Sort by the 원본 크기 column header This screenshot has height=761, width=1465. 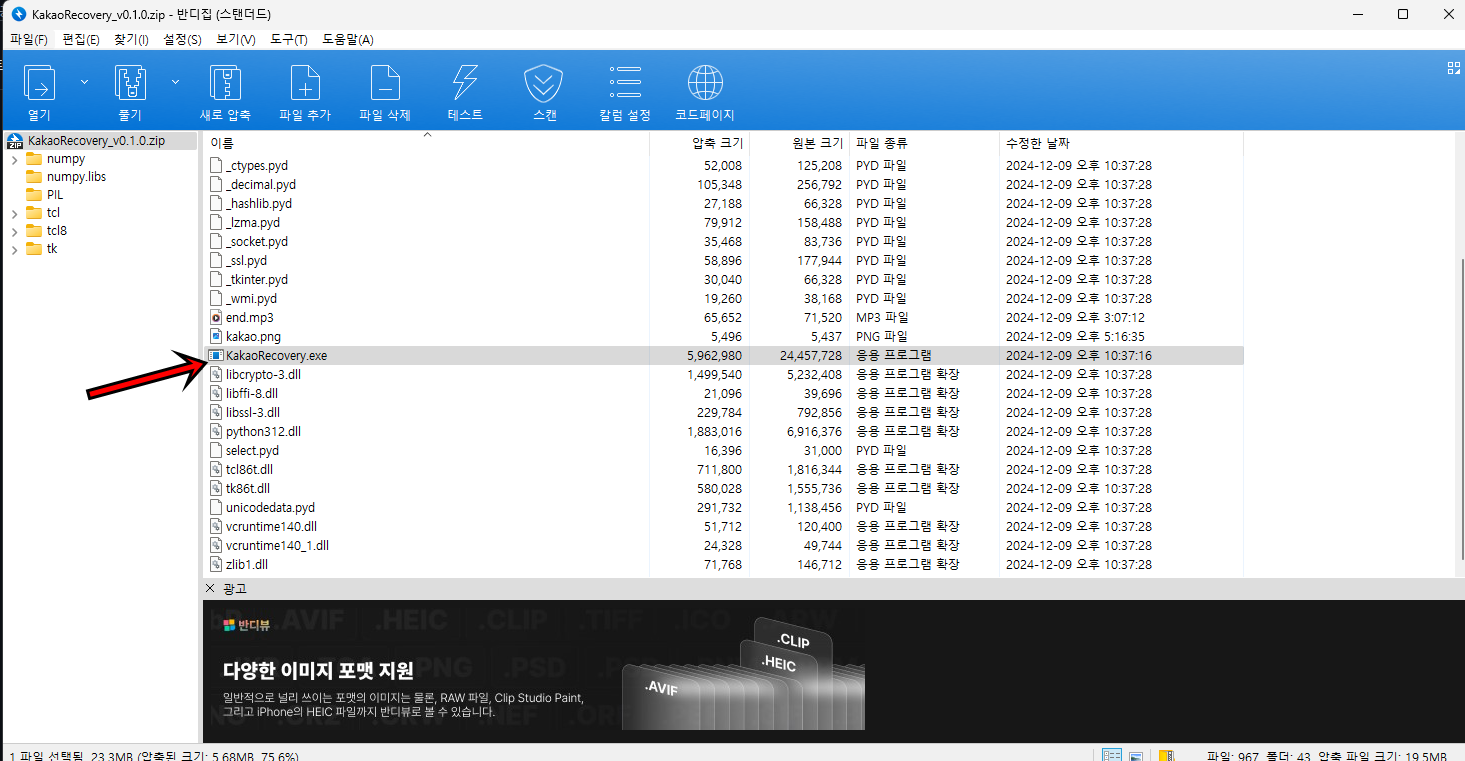coord(800,143)
